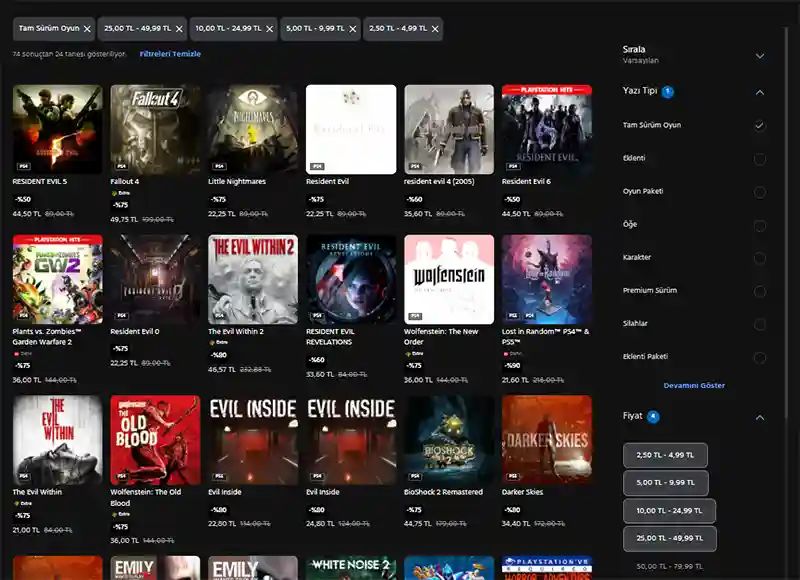800x580 pixels.
Task: Click Devamını Göster link
Action: click(x=694, y=385)
